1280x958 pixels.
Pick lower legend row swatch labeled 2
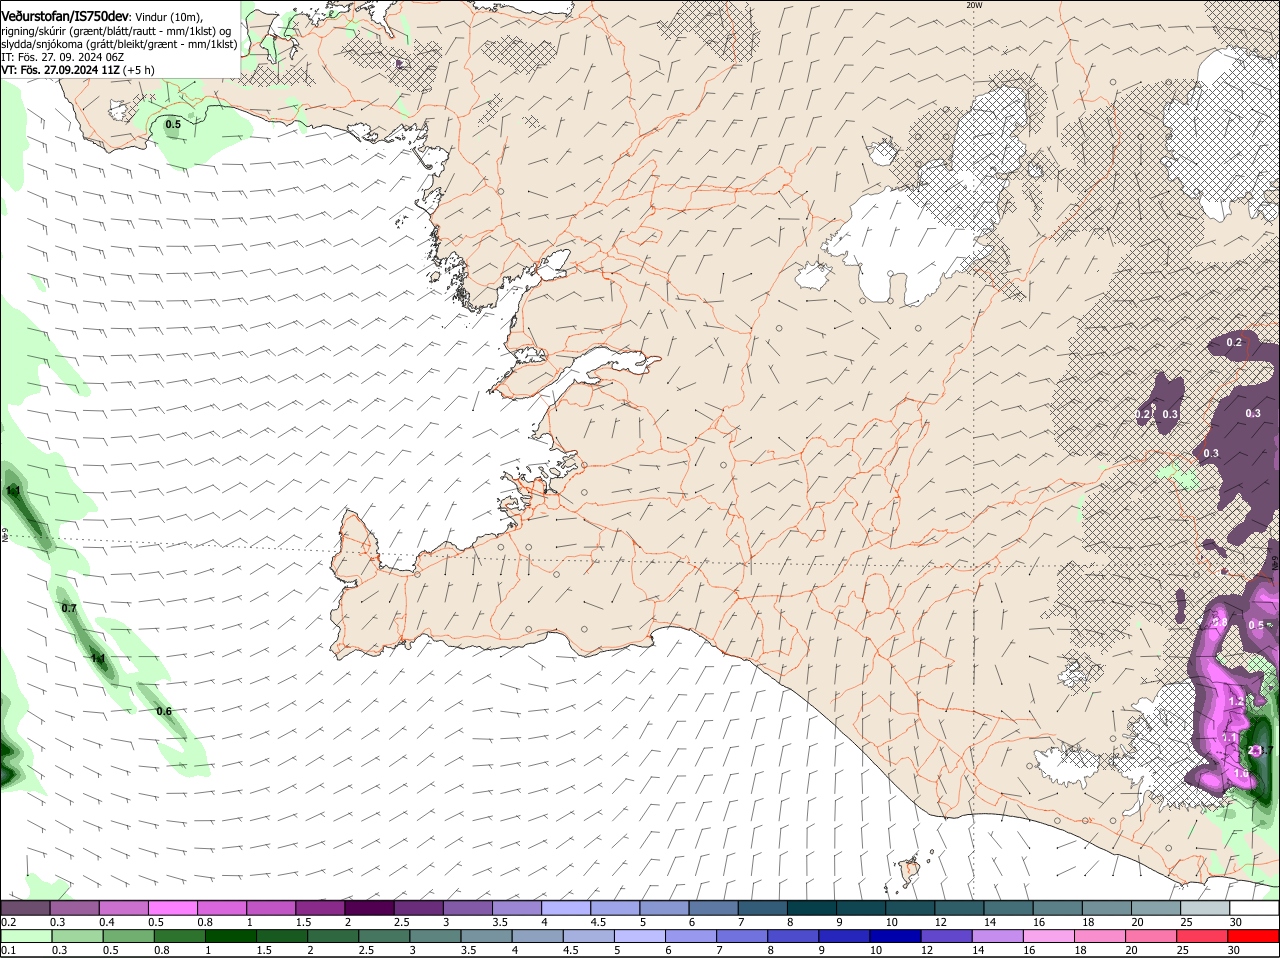point(333,936)
